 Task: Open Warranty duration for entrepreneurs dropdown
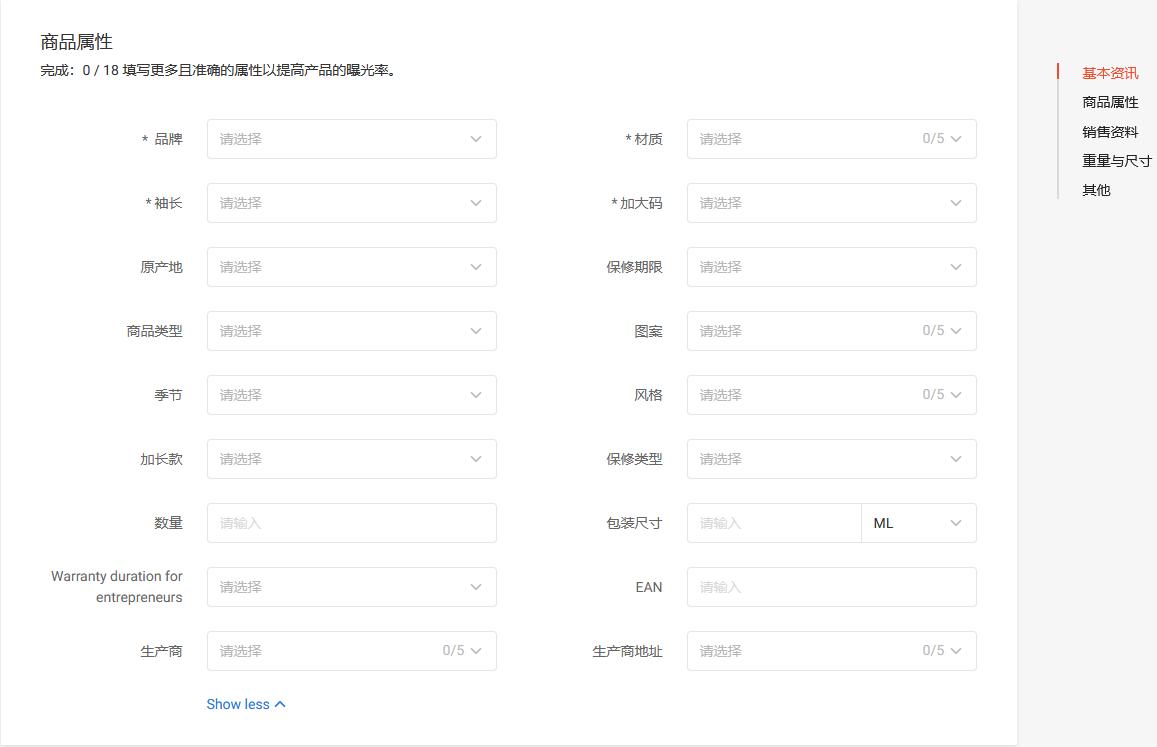coord(351,587)
